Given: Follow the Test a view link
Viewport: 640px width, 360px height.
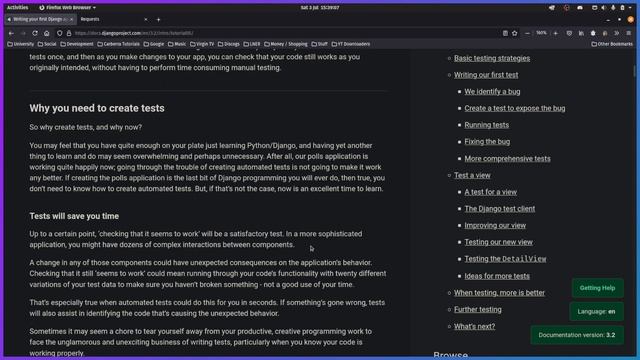Looking at the screenshot, I should click(x=472, y=176).
